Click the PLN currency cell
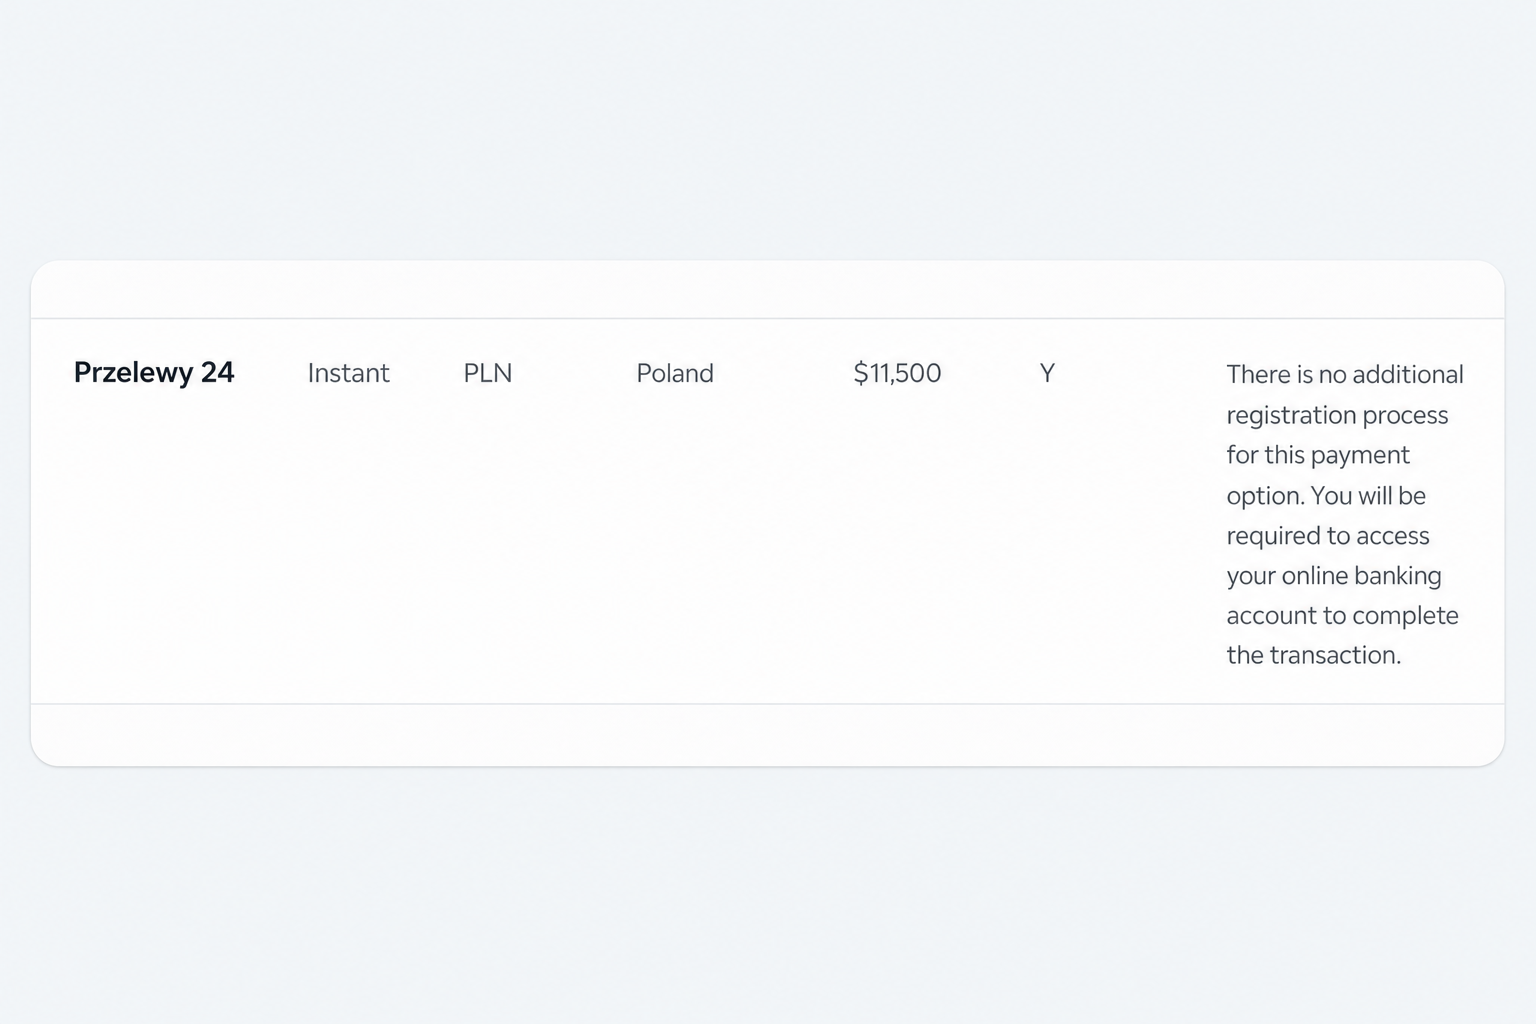The height and width of the screenshot is (1024, 1536). point(487,373)
